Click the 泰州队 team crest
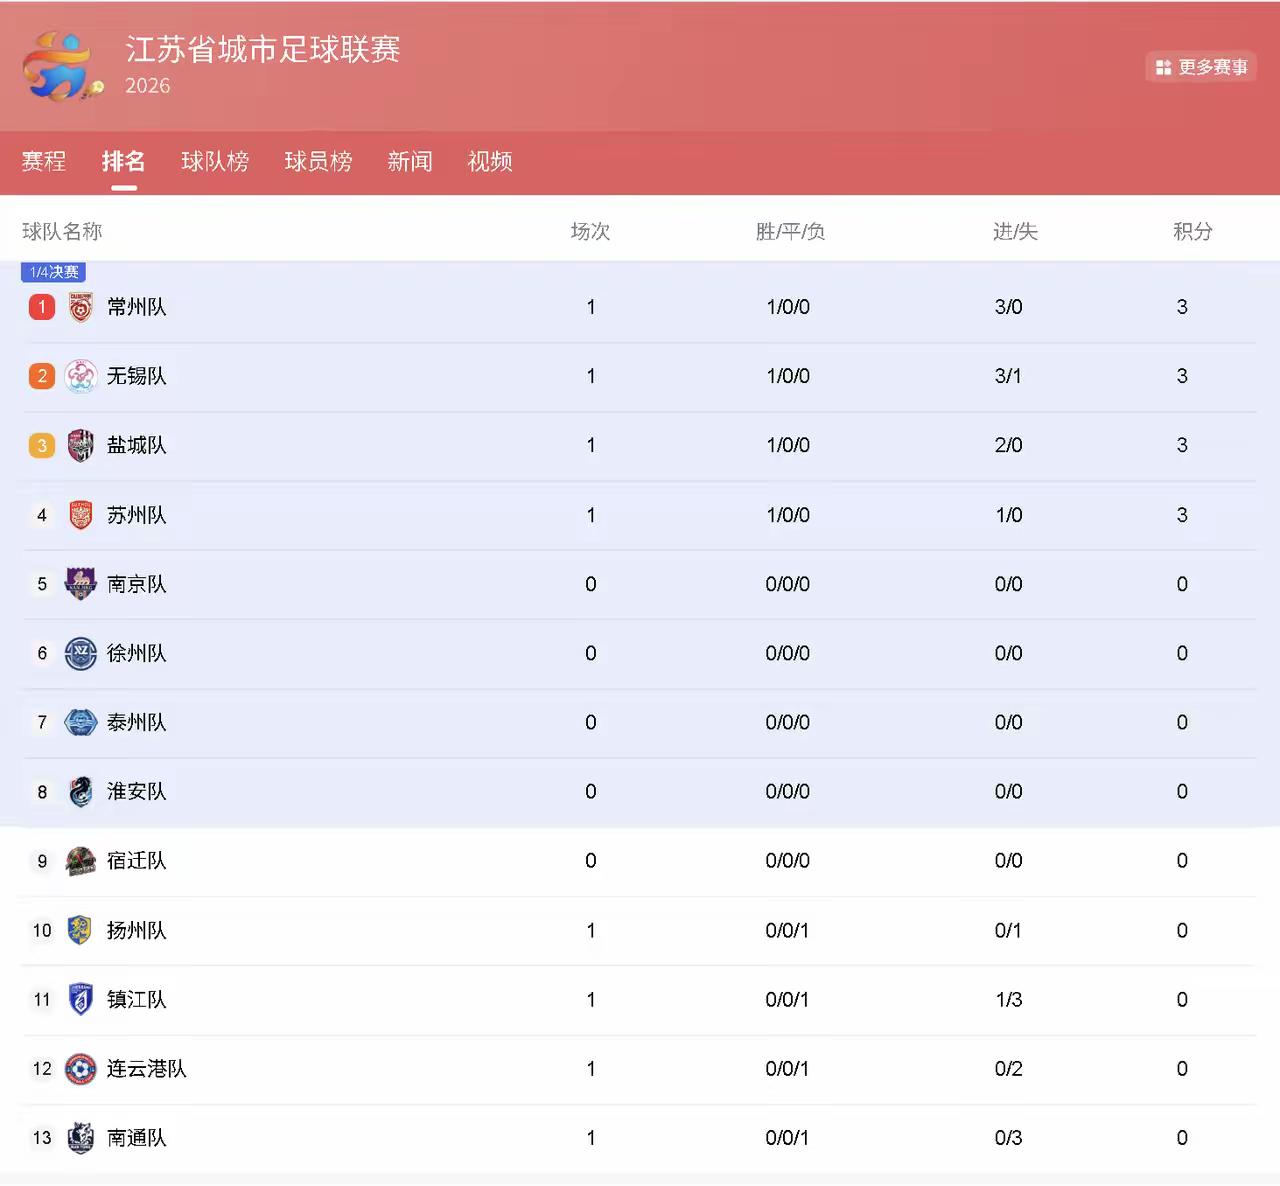Screen dimensions: 1280x1186 [x=81, y=722]
